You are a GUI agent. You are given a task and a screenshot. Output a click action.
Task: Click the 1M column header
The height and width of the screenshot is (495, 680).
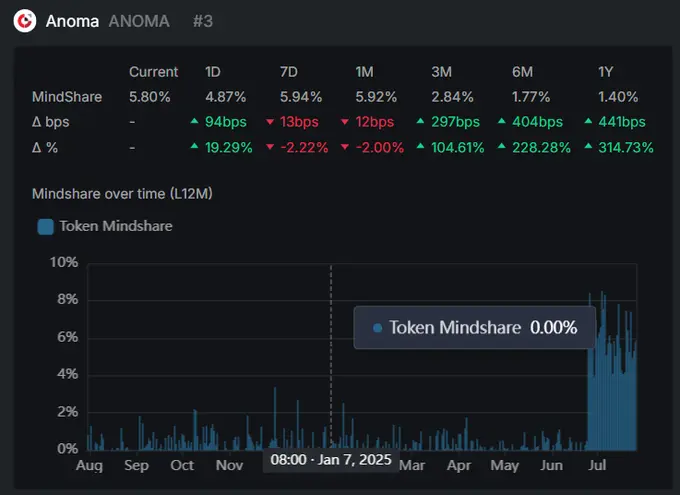point(364,72)
